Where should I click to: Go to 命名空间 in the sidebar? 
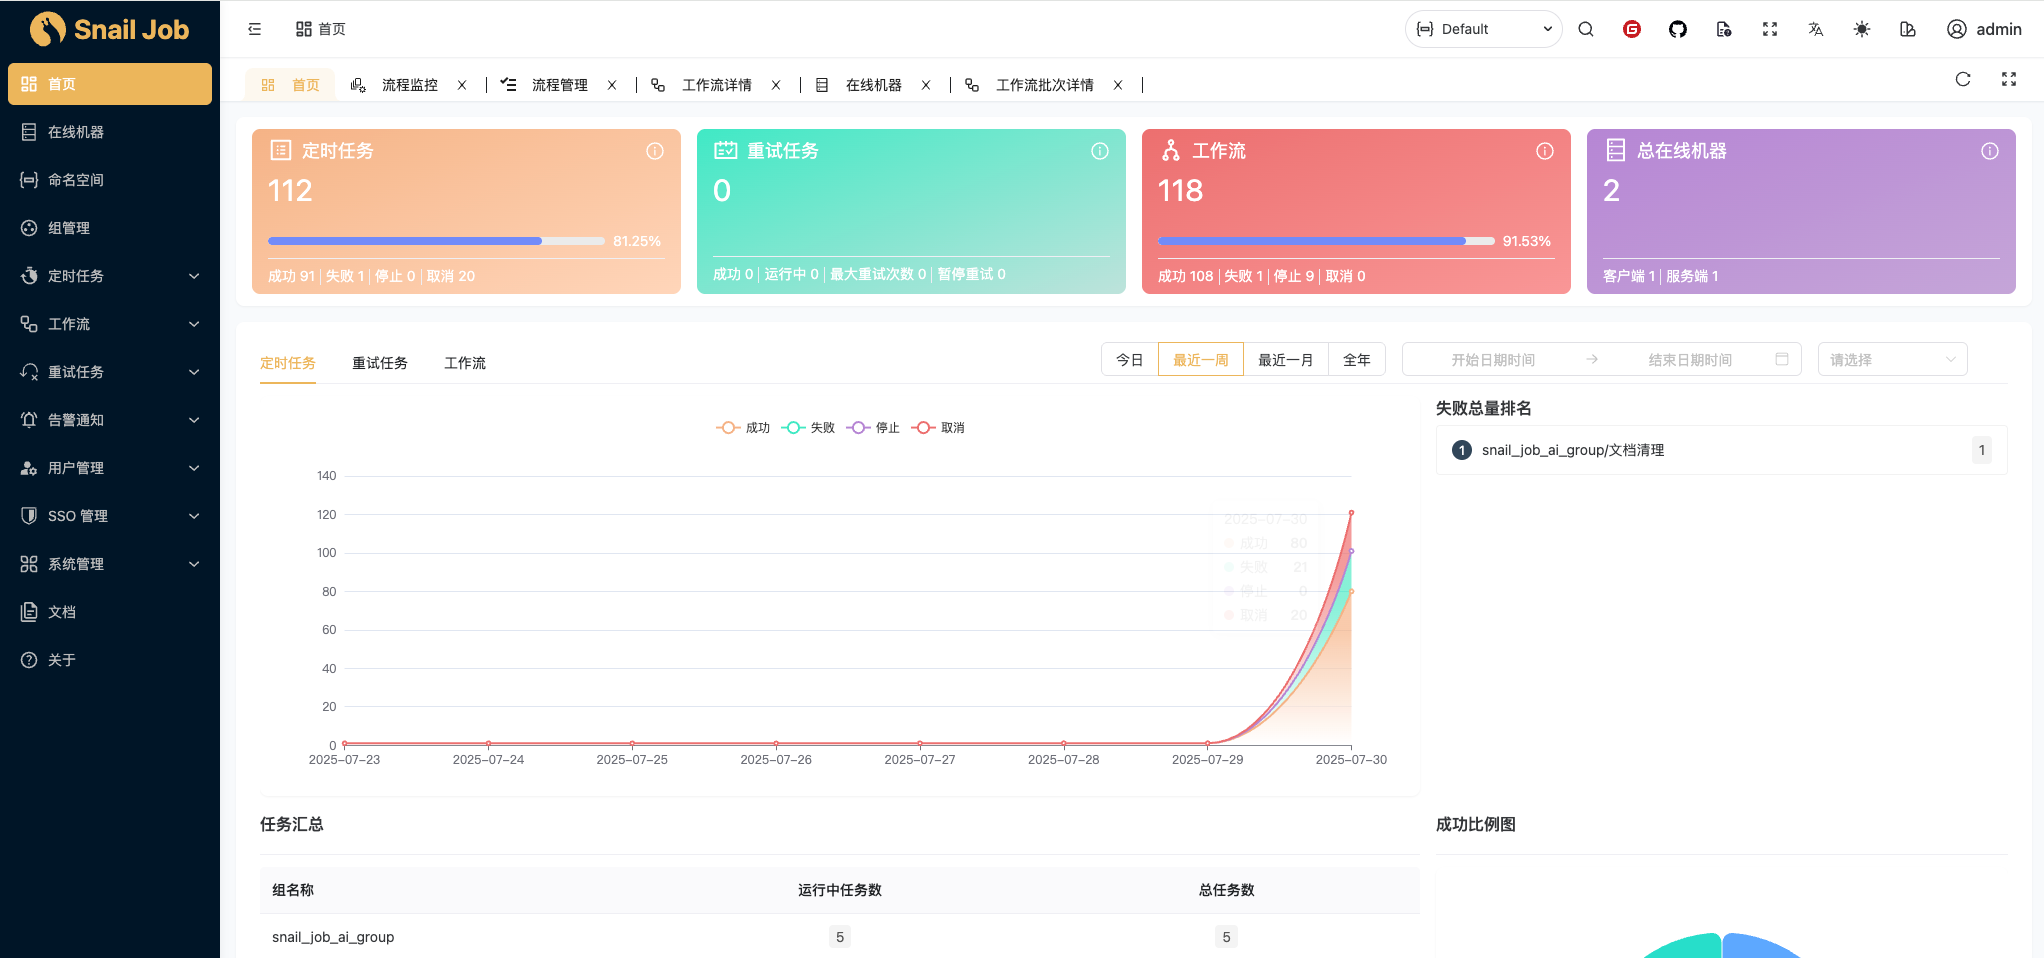[110, 180]
